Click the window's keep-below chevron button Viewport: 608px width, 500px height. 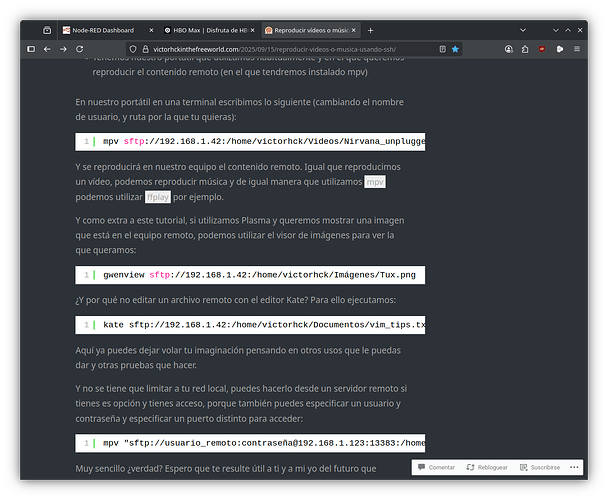(556, 30)
